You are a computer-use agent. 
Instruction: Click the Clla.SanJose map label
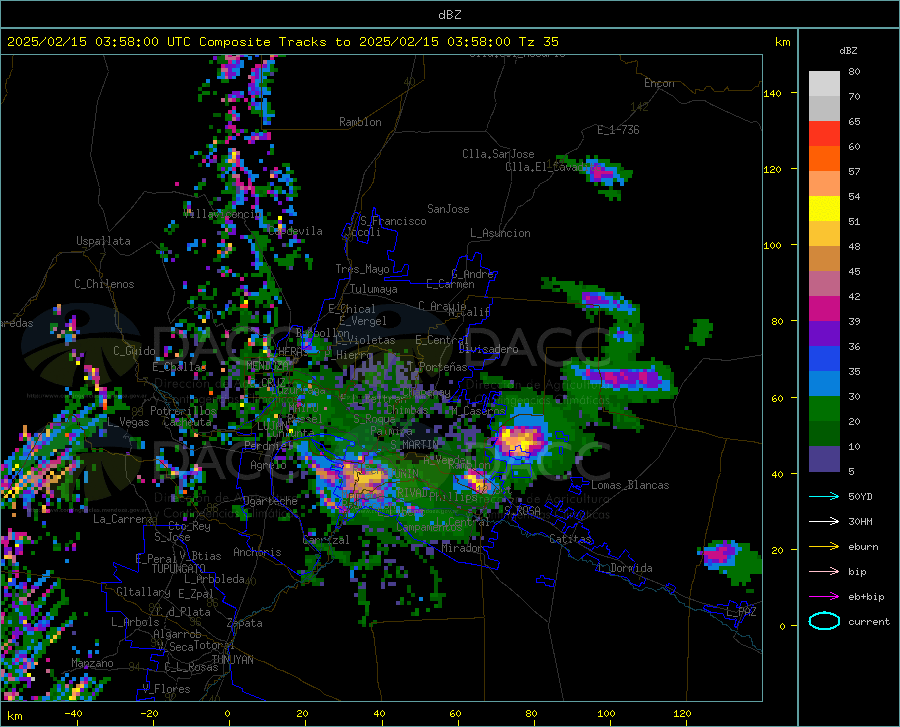coord(498,154)
